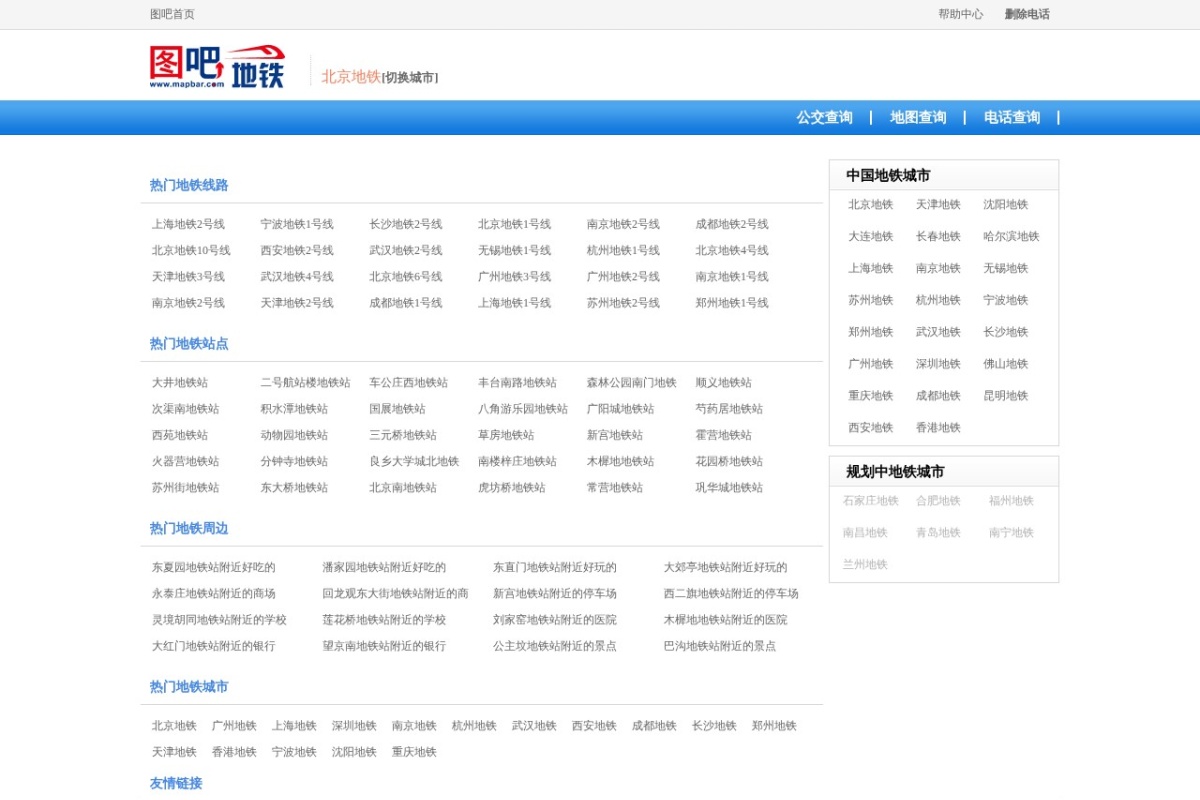Click 刘家窑地铁站附近的医院
1200x800 pixels.
[554, 619]
